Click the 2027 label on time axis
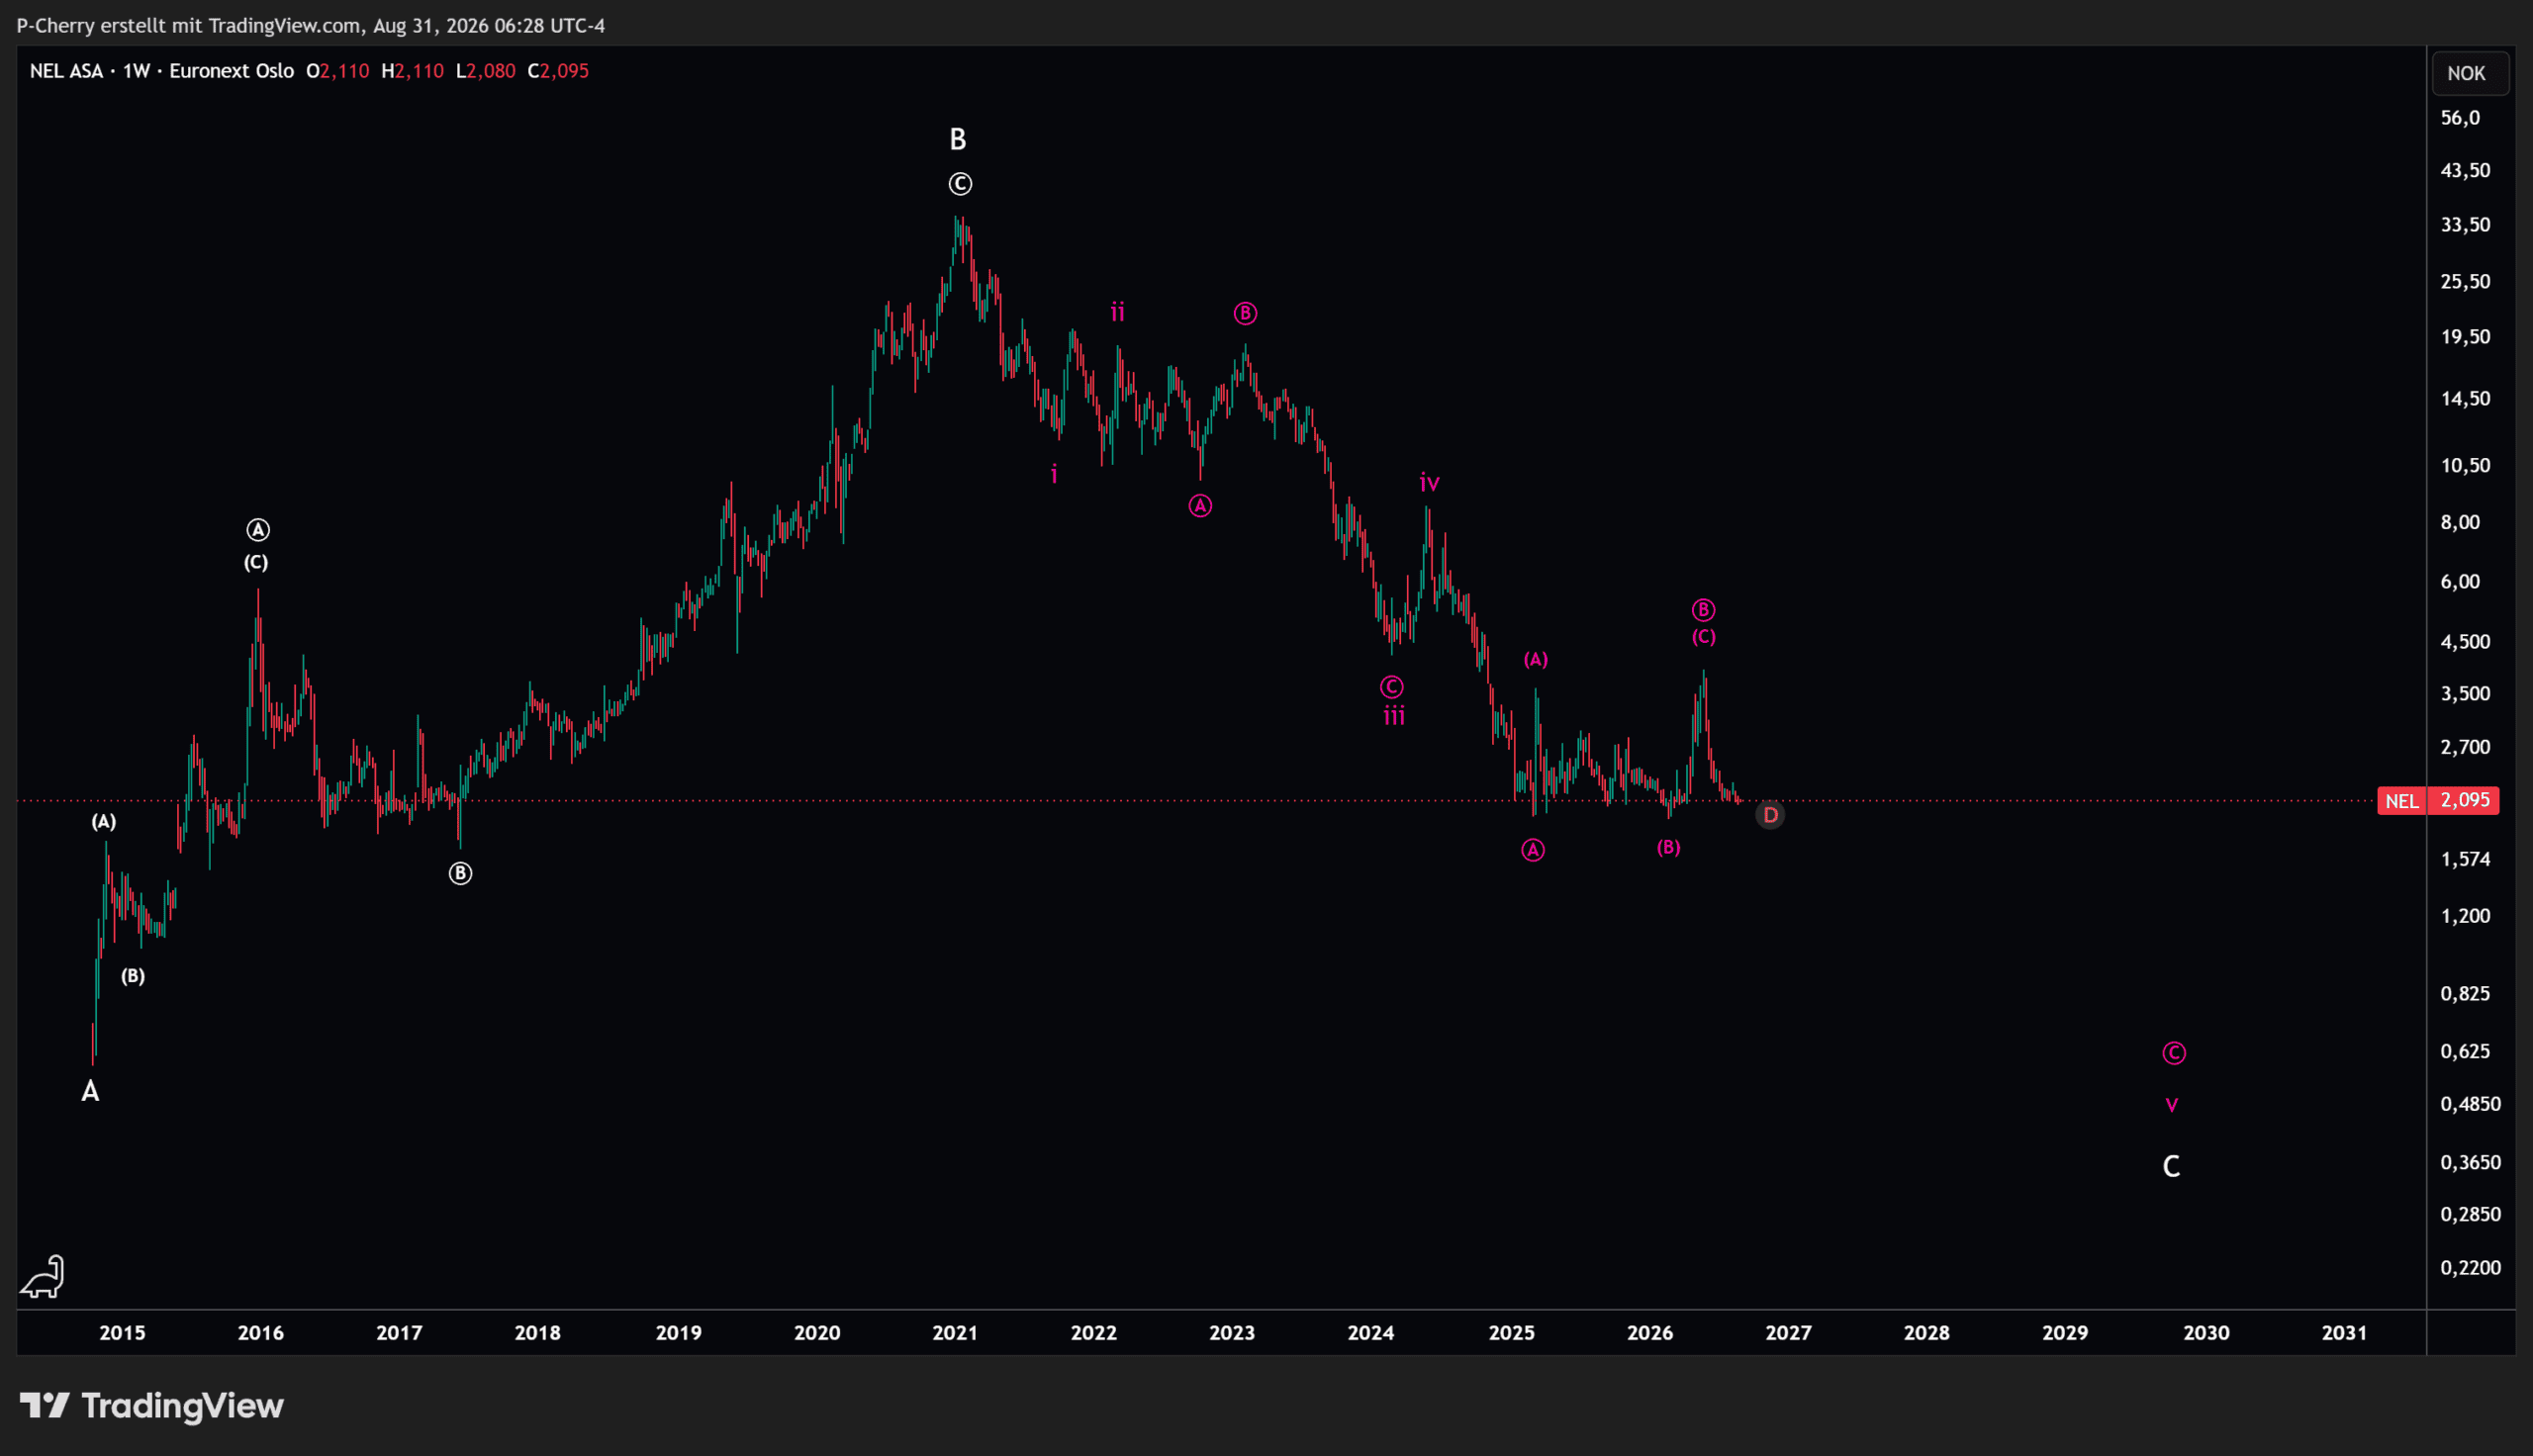This screenshot has height=1456, width=2533. click(x=1788, y=1333)
